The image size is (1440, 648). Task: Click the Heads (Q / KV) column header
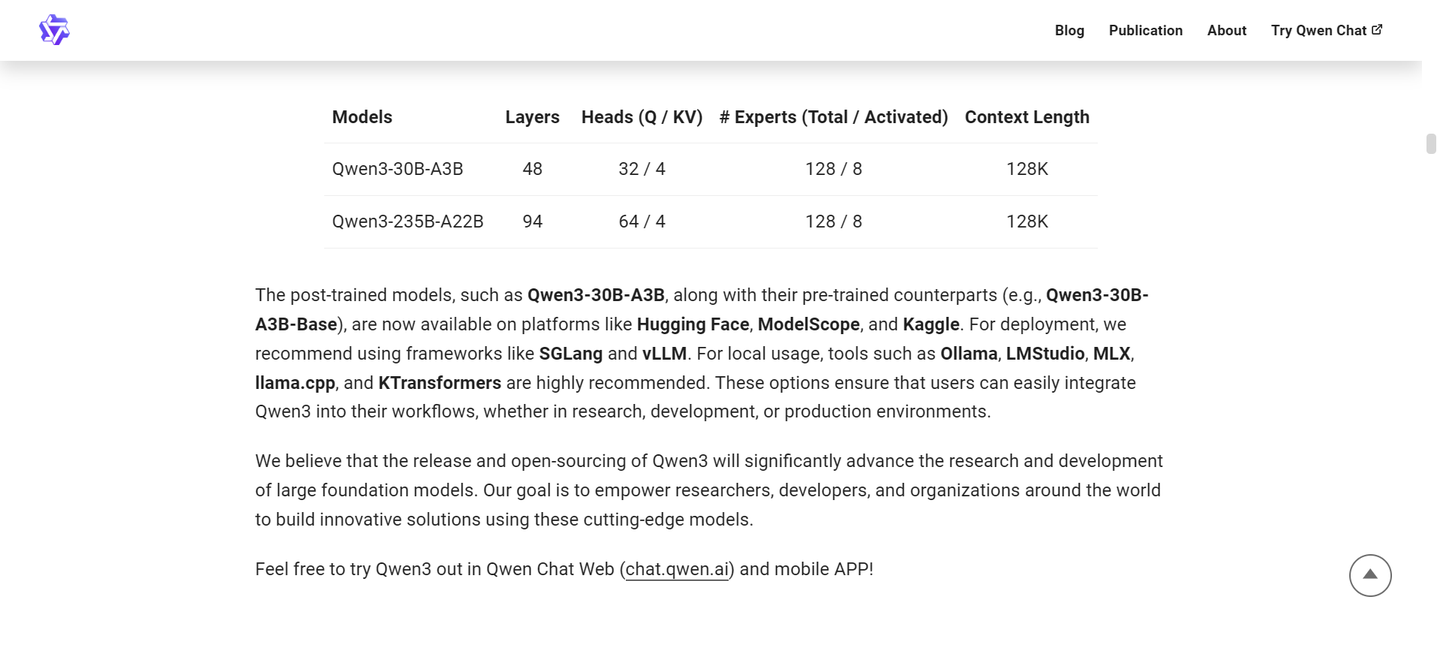(641, 117)
